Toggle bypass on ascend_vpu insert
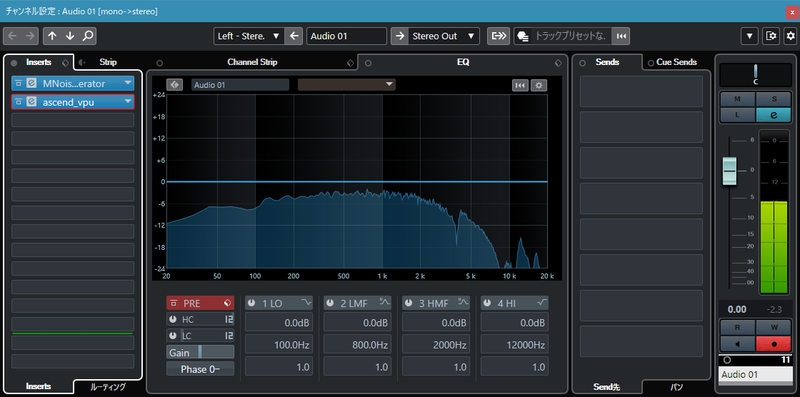 [x=18, y=102]
